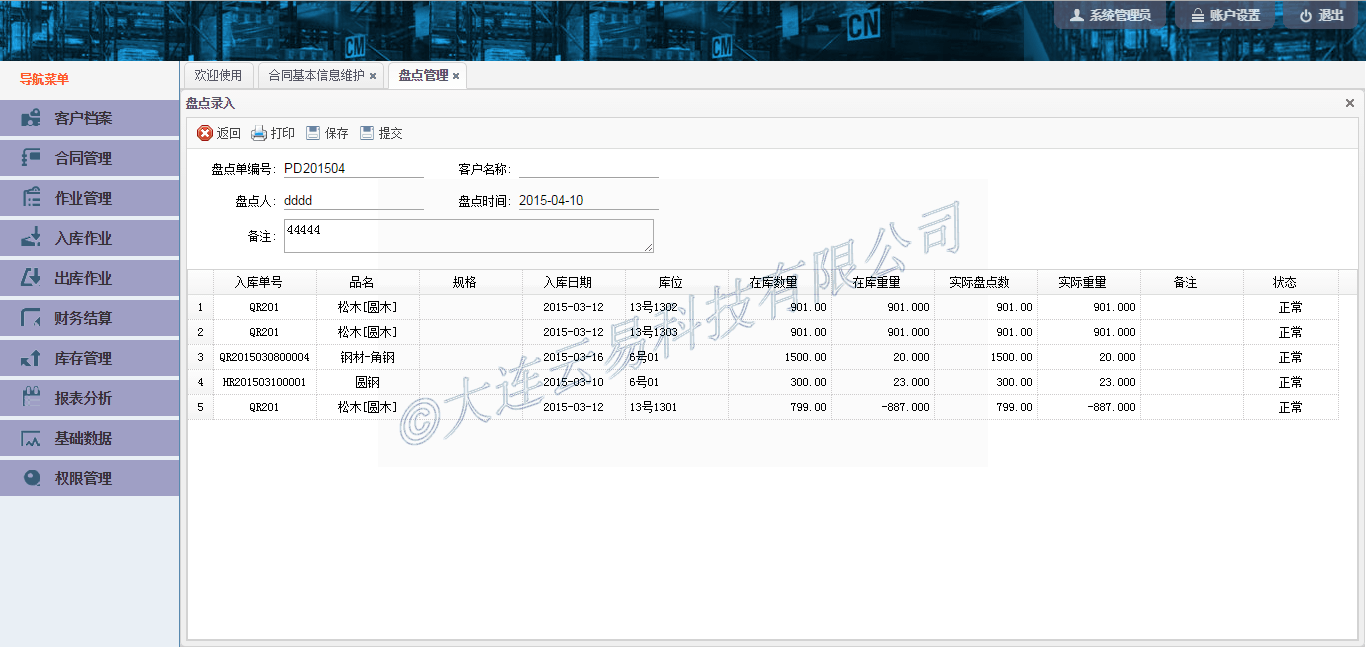
Task: Select cell HR201503100001
Action: (264, 382)
